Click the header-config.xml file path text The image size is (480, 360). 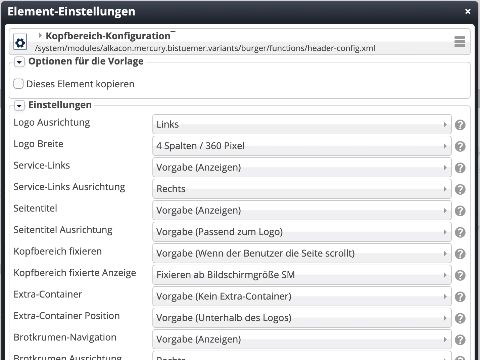pos(205,48)
